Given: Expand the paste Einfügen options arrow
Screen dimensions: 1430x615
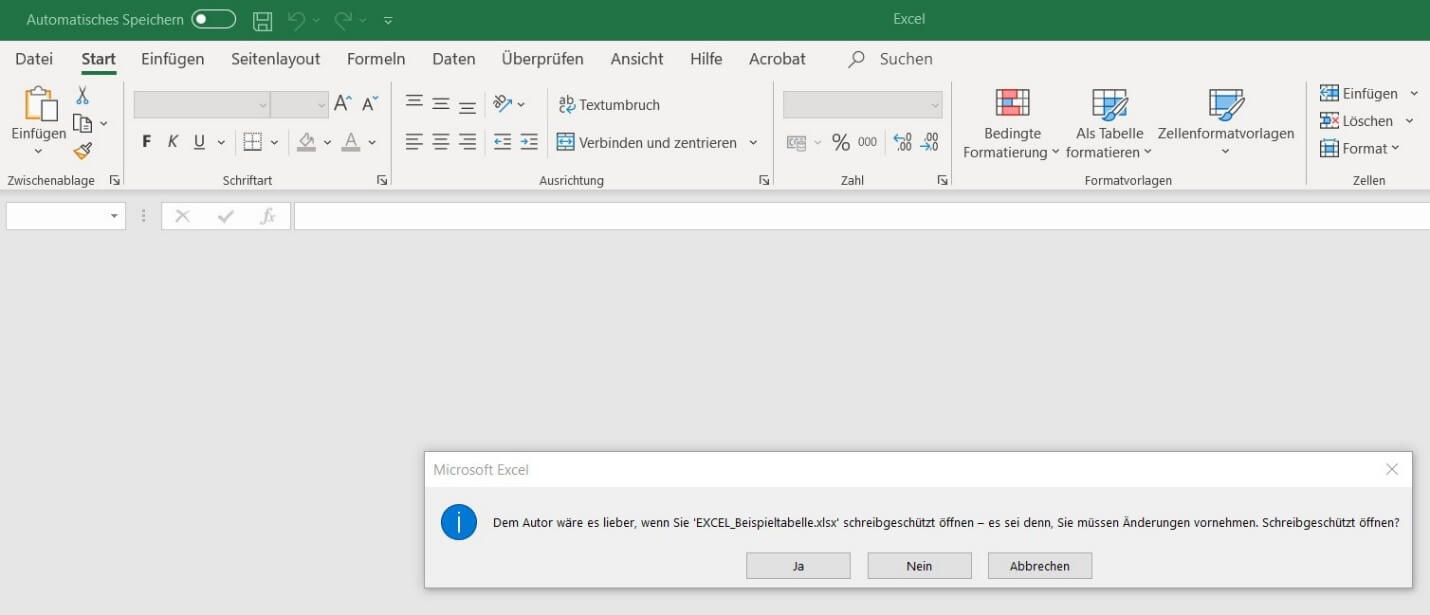Looking at the screenshot, I should 39,151.
